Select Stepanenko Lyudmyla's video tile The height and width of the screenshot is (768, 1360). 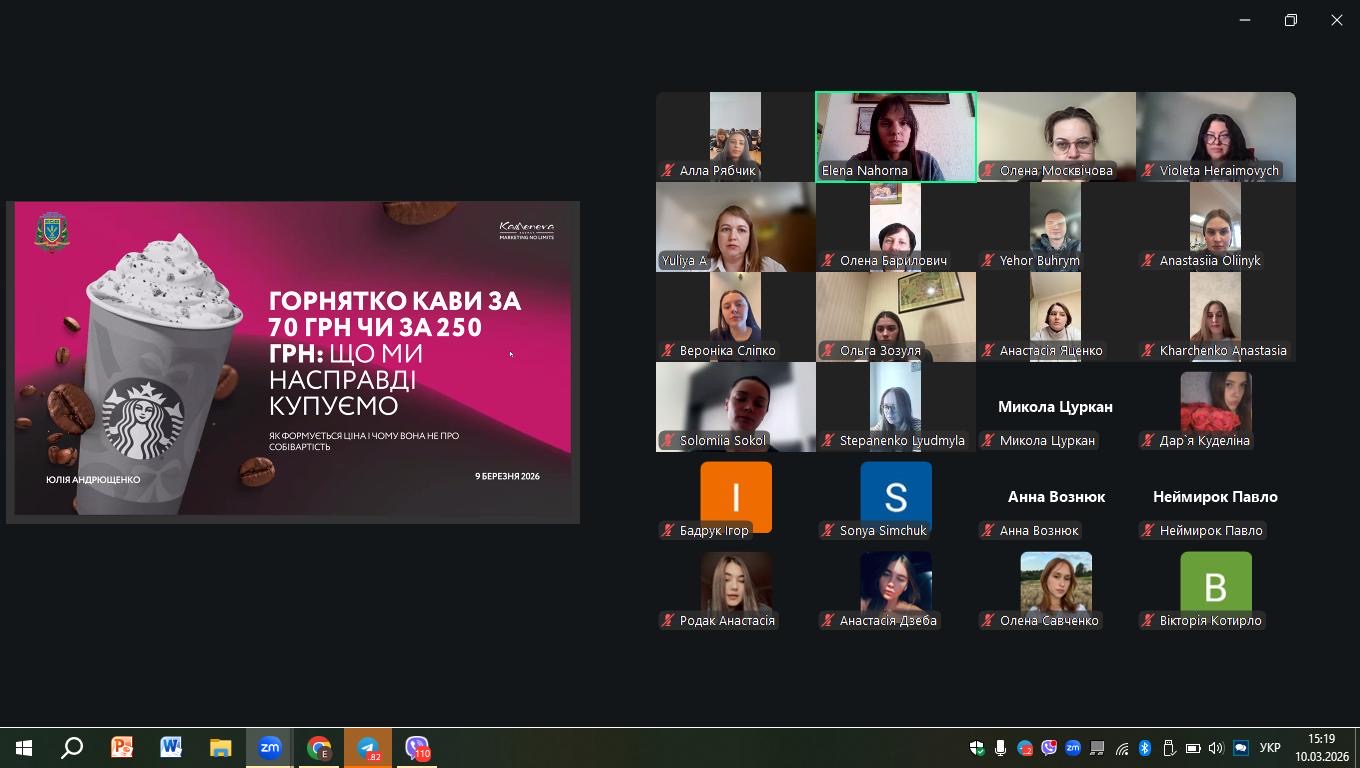896,407
